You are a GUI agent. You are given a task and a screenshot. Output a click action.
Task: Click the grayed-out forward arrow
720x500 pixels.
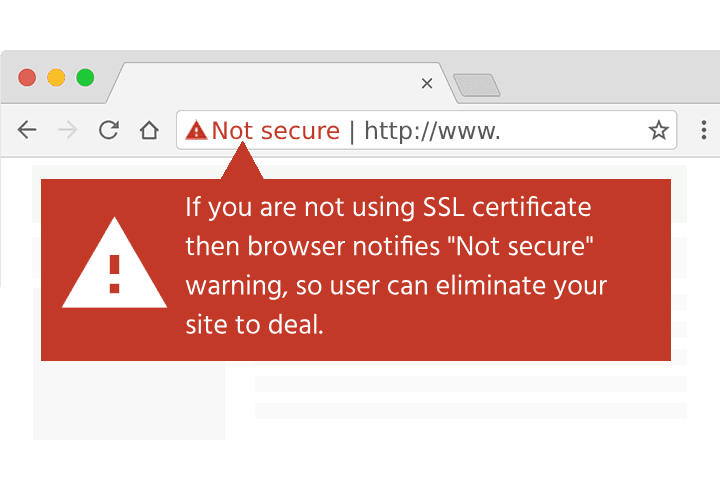click(x=68, y=130)
